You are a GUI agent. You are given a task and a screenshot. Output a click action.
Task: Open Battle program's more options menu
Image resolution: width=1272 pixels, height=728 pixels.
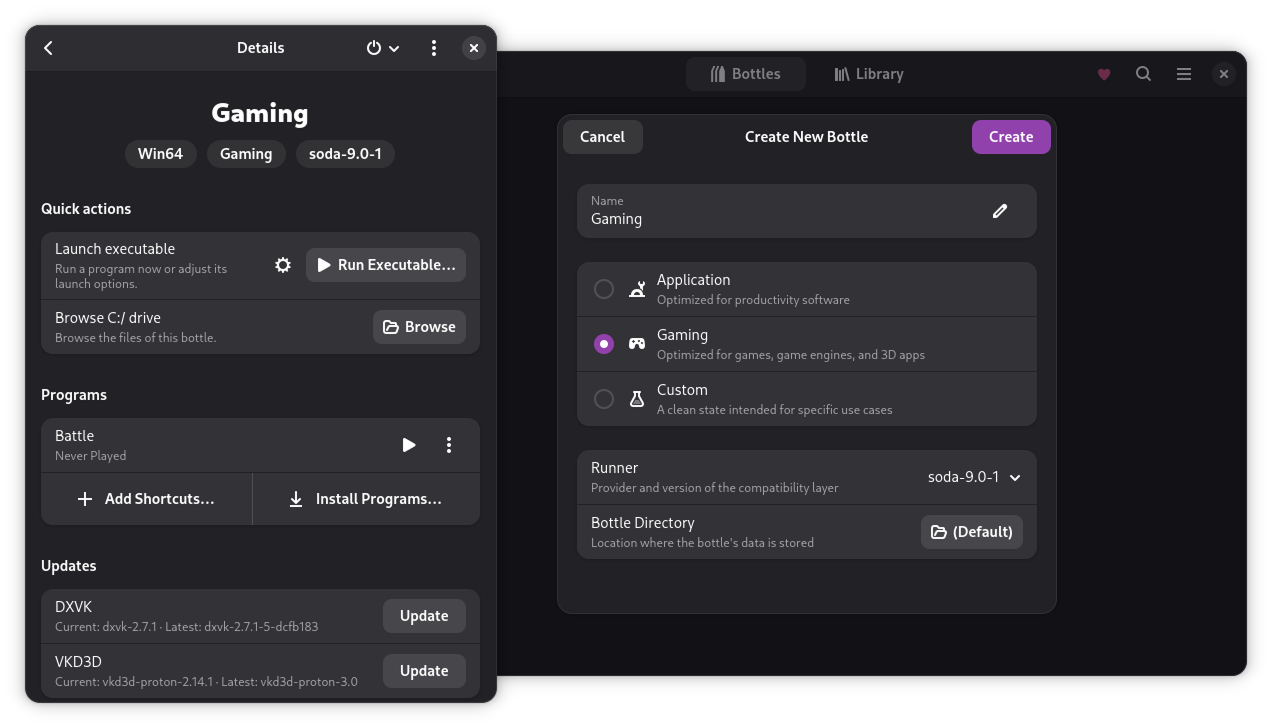point(449,445)
